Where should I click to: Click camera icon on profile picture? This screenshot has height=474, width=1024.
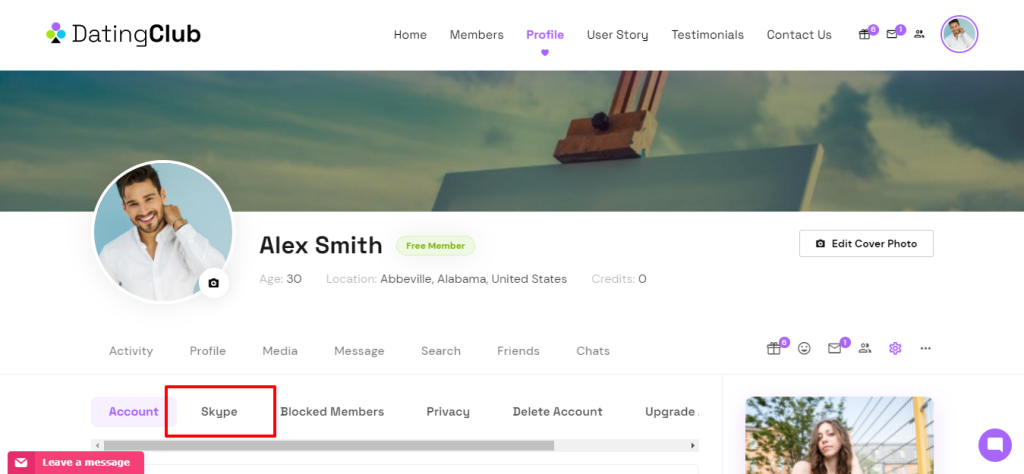click(213, 283)
